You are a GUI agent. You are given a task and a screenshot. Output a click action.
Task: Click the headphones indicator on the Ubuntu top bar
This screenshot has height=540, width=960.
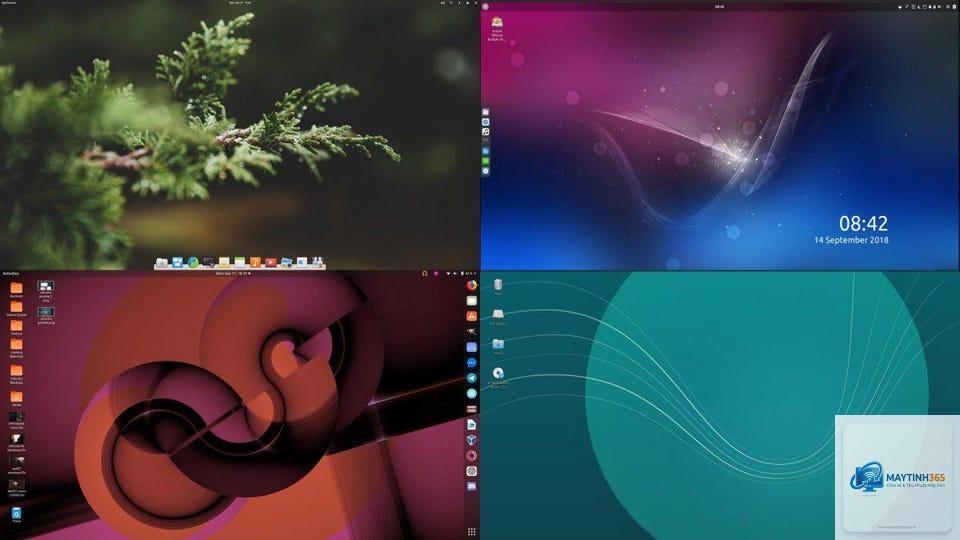(x=424, y=274)
